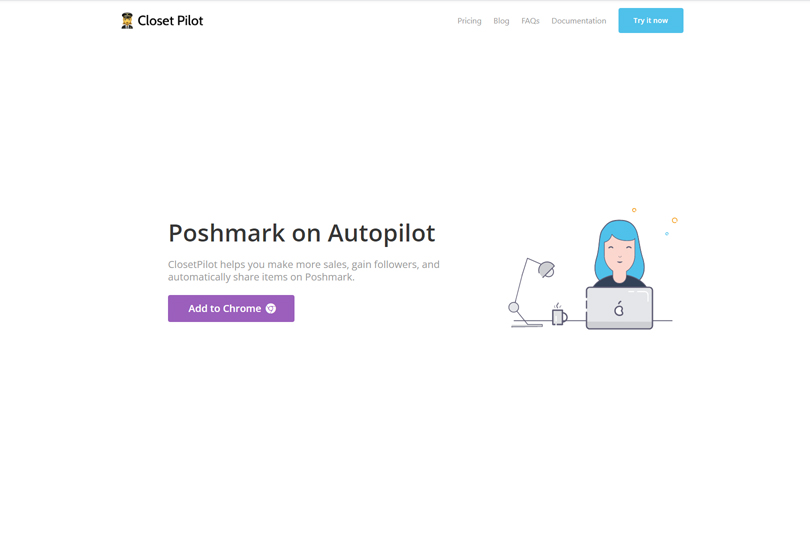Click the laptop illustration body
810x539 pixels.
click(619, 308)
